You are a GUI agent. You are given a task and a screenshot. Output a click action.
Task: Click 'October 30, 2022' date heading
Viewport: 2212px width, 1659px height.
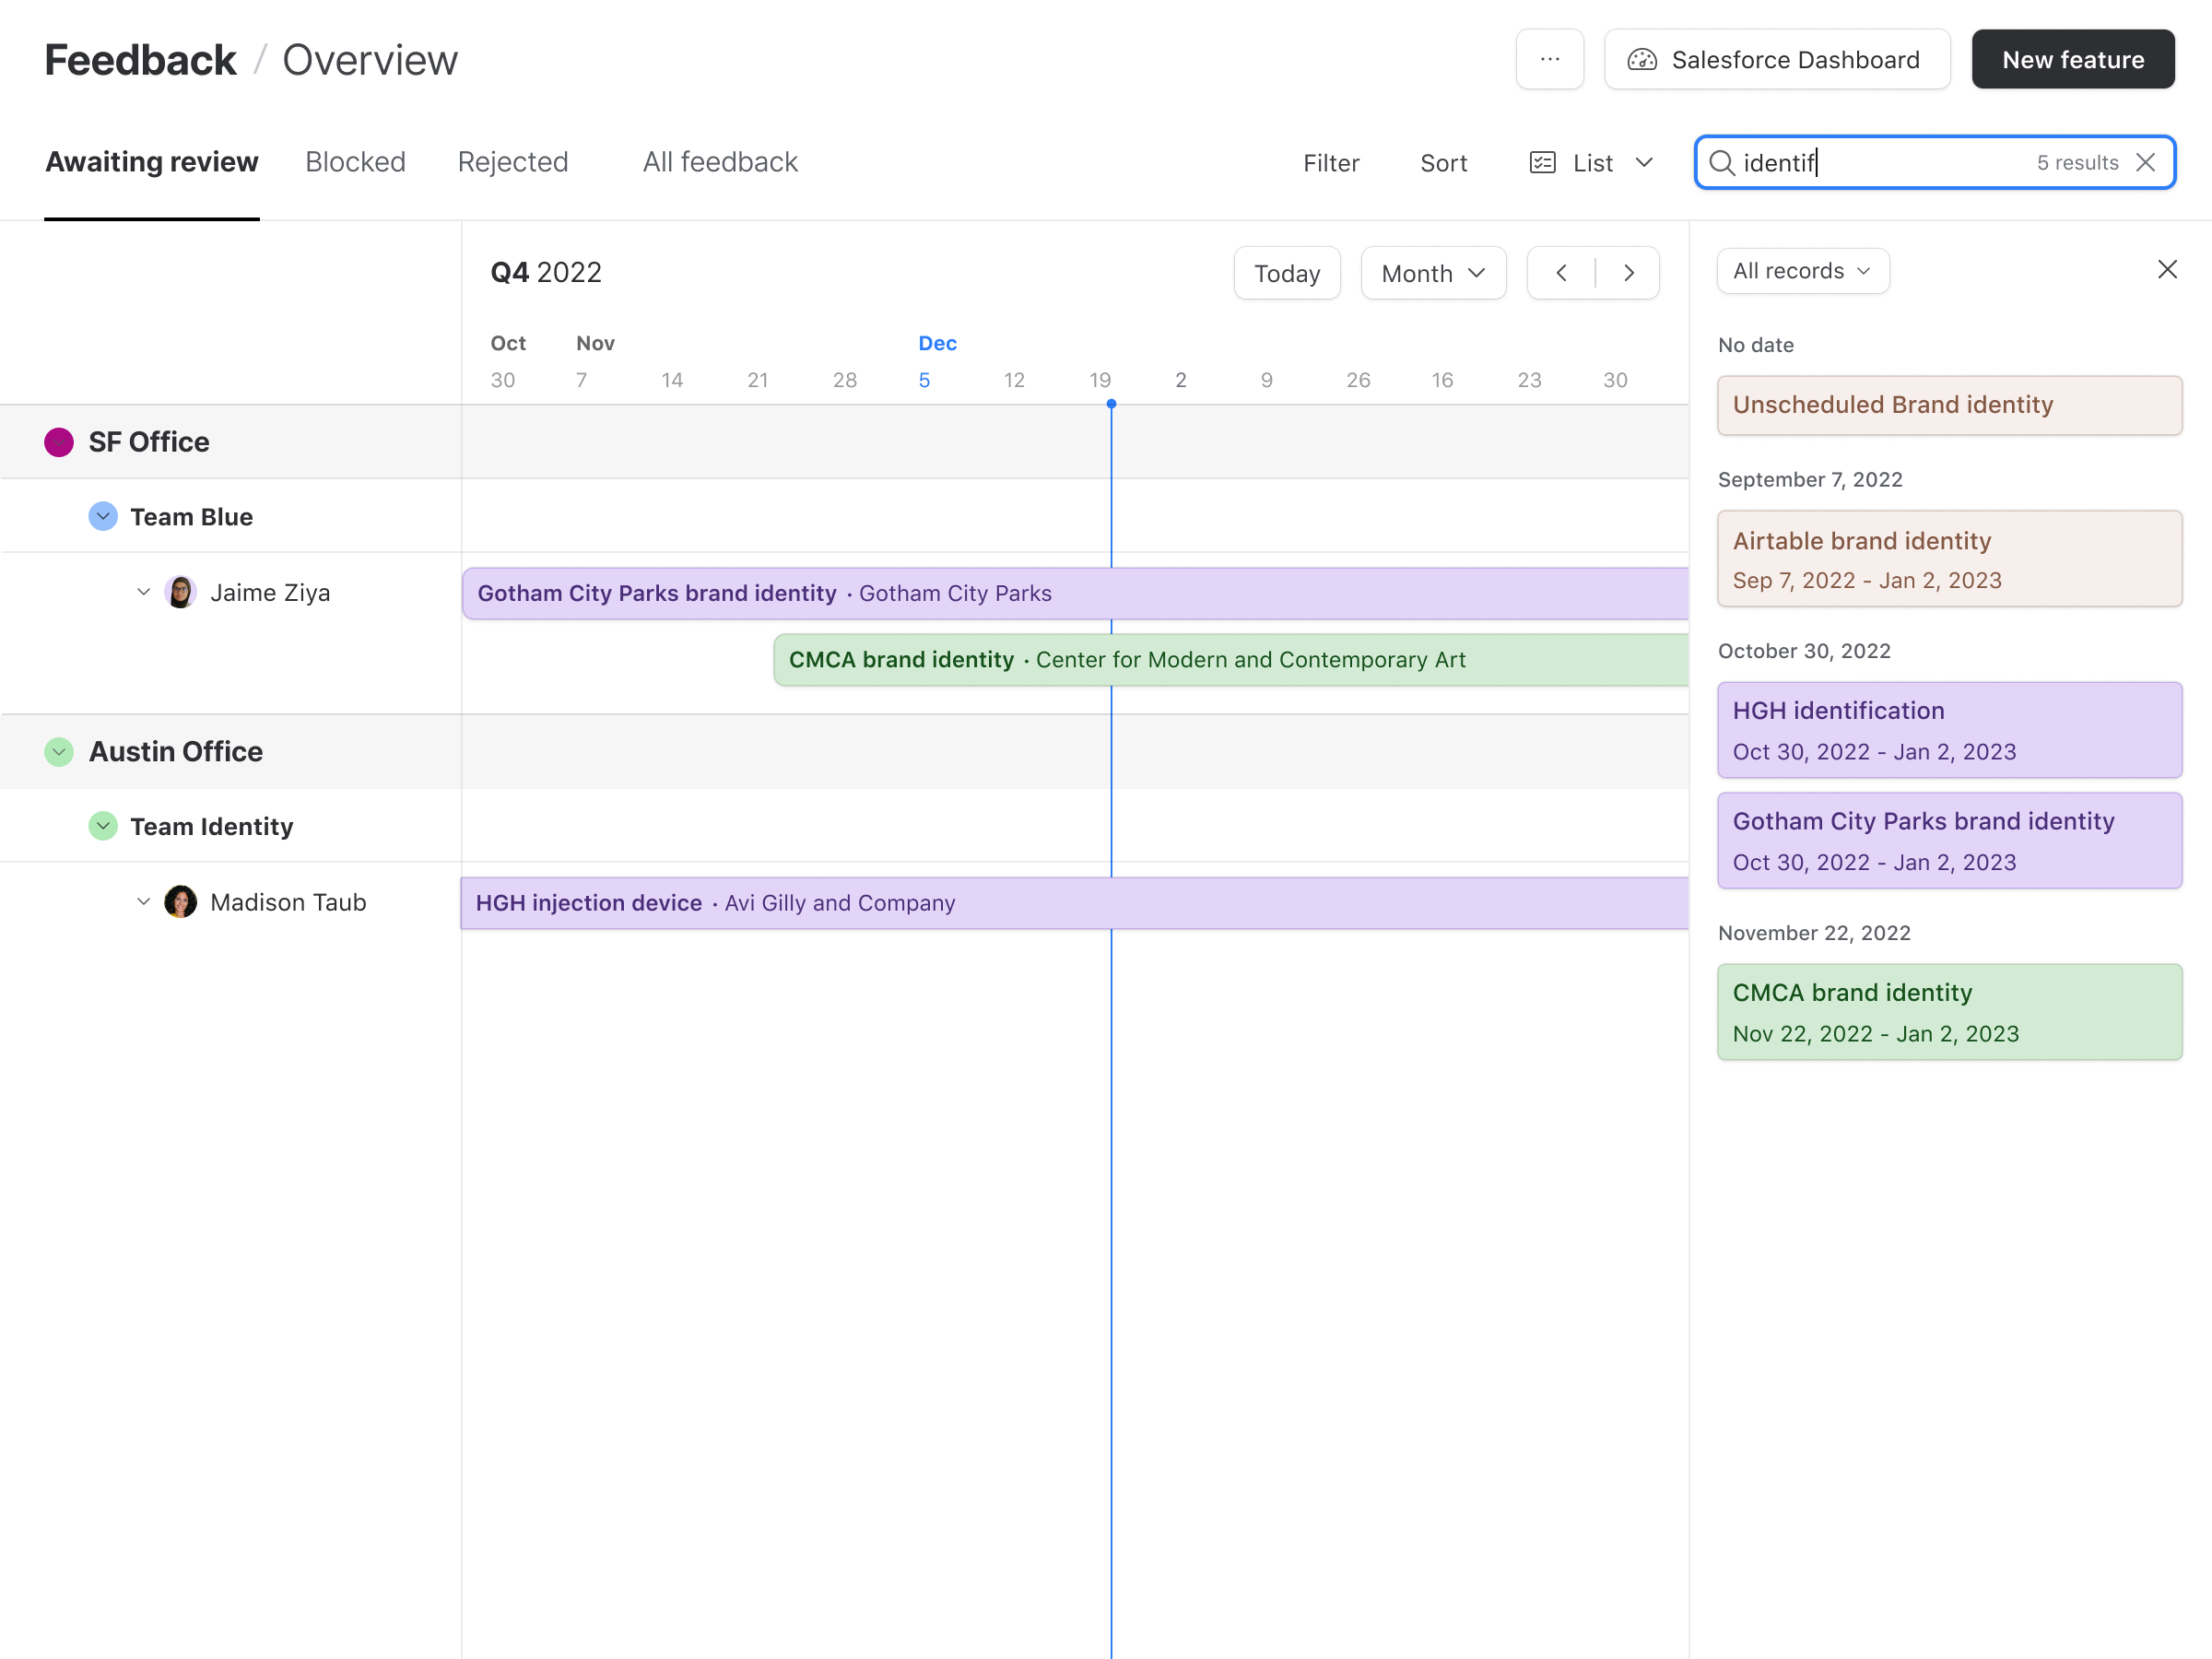tap(1804, 651)
